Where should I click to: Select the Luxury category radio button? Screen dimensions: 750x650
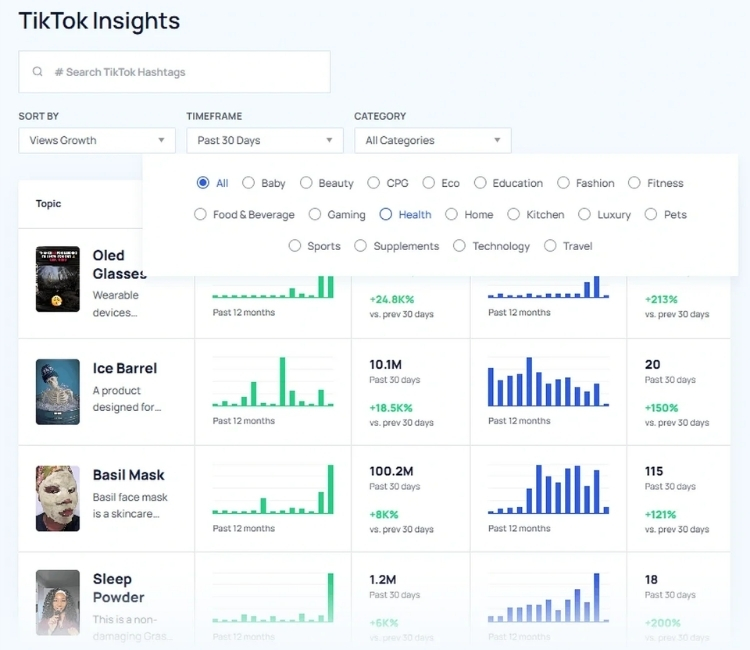pos(585,214)
